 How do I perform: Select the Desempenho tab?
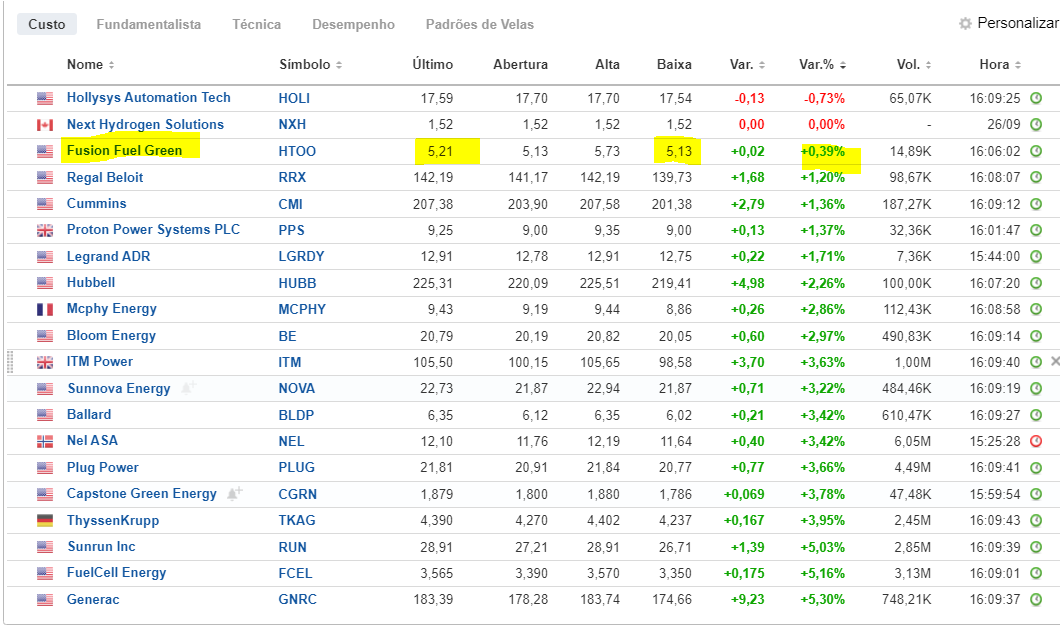(x=353, y=24)
